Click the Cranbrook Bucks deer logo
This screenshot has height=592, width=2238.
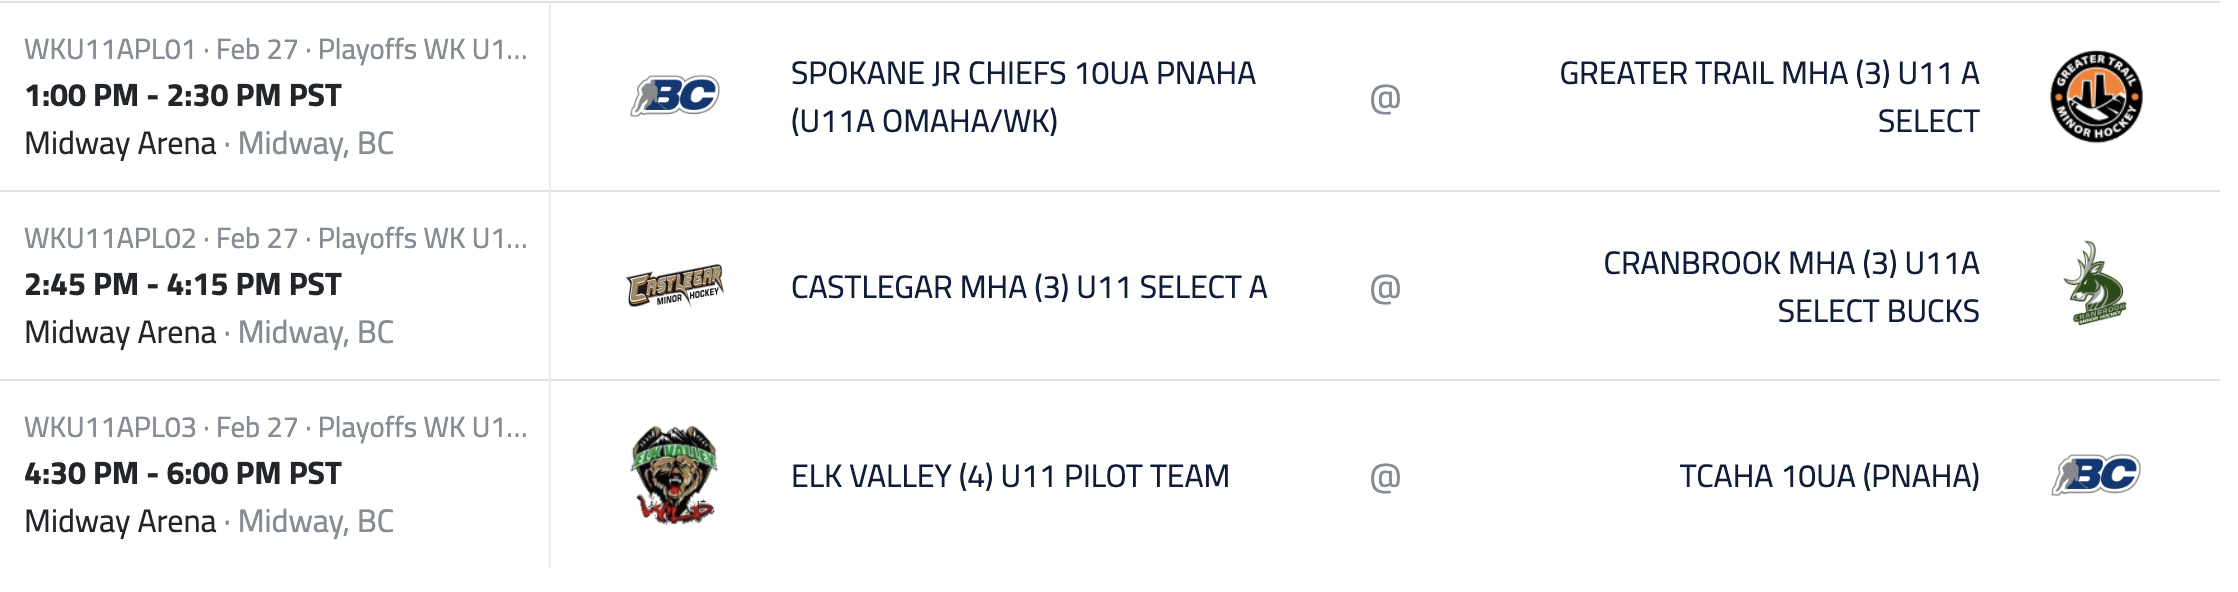(x=2096, y=284)
